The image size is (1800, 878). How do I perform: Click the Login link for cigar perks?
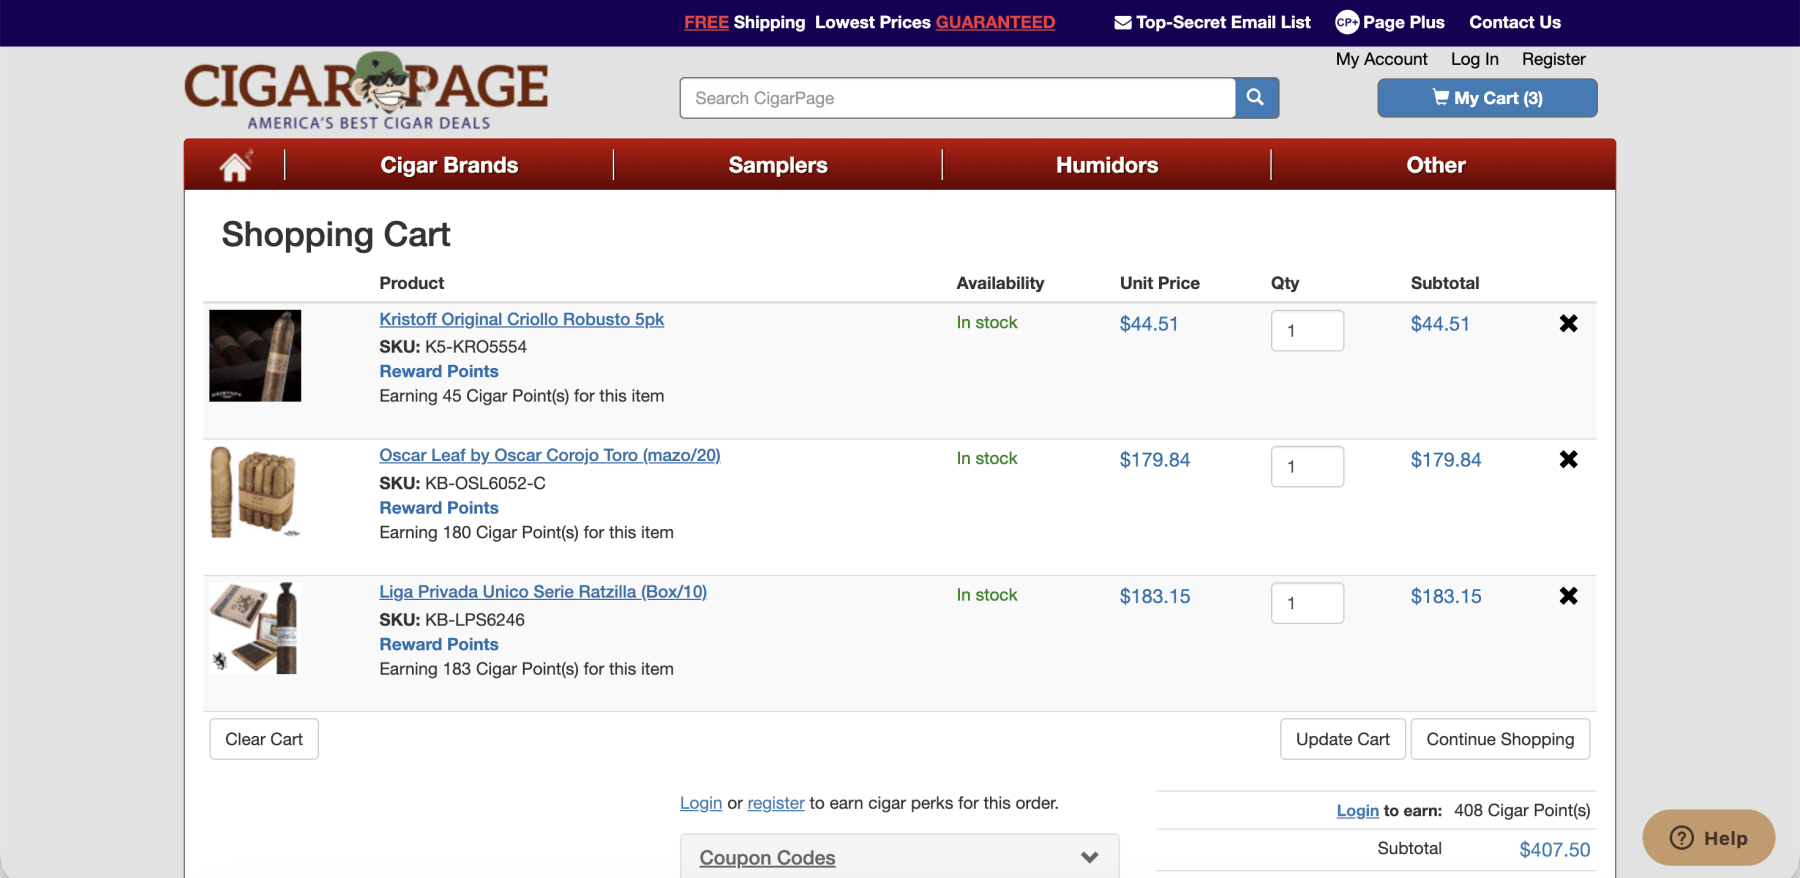tap(701, 803)
